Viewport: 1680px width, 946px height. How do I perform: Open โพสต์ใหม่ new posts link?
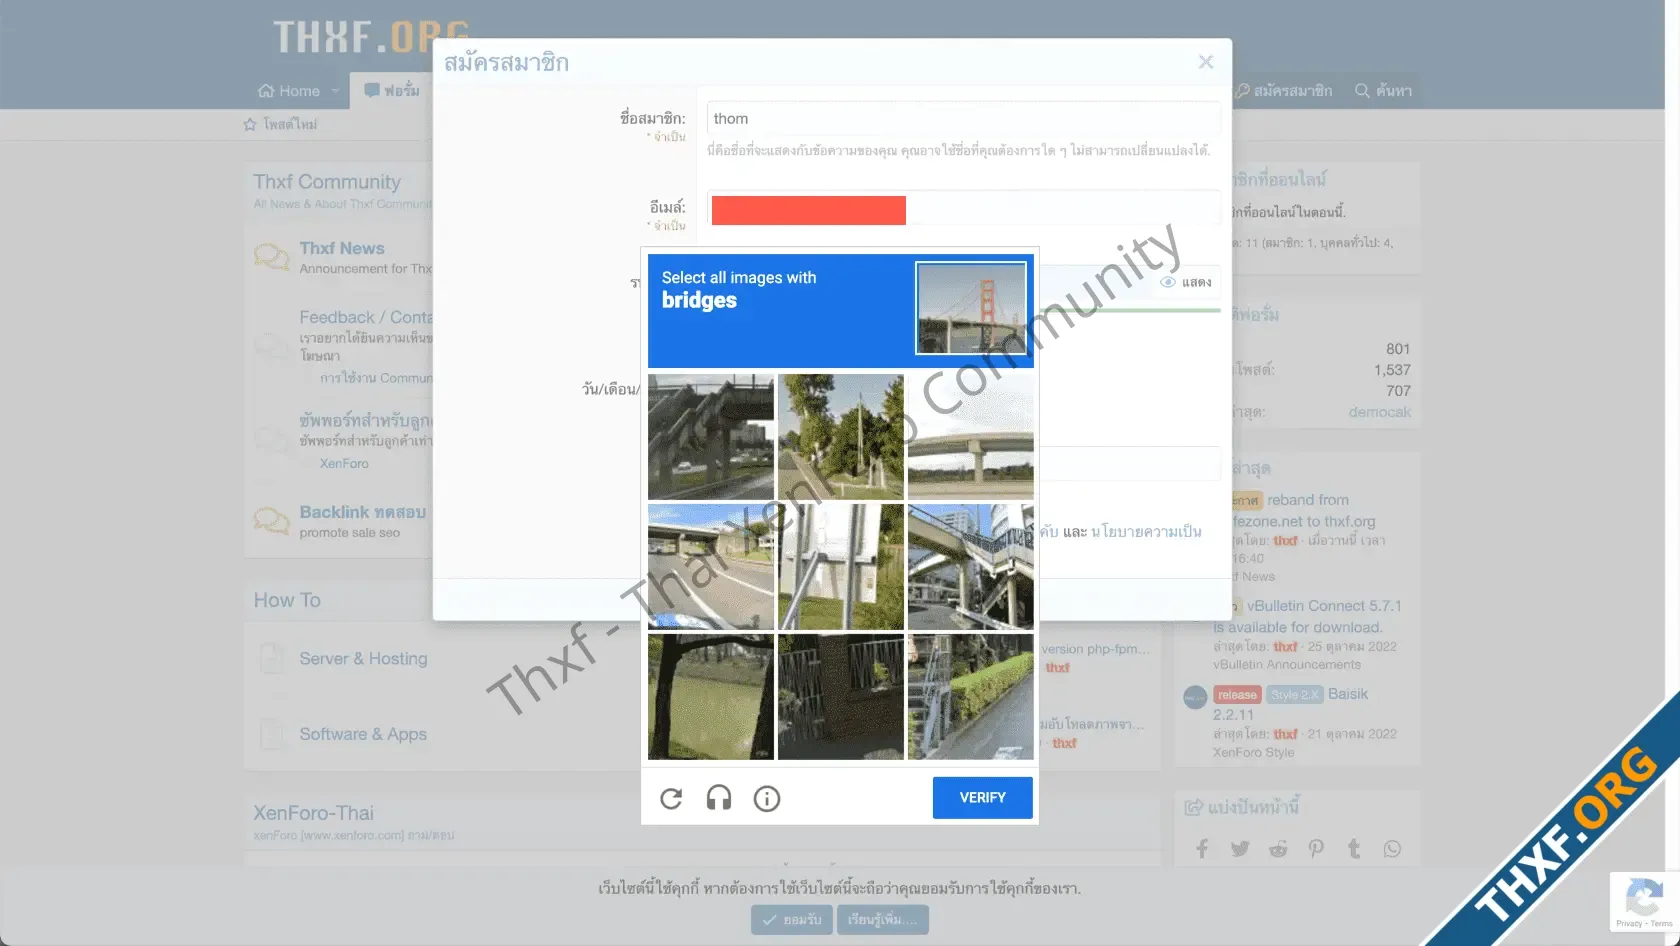[x=281, y=124]
